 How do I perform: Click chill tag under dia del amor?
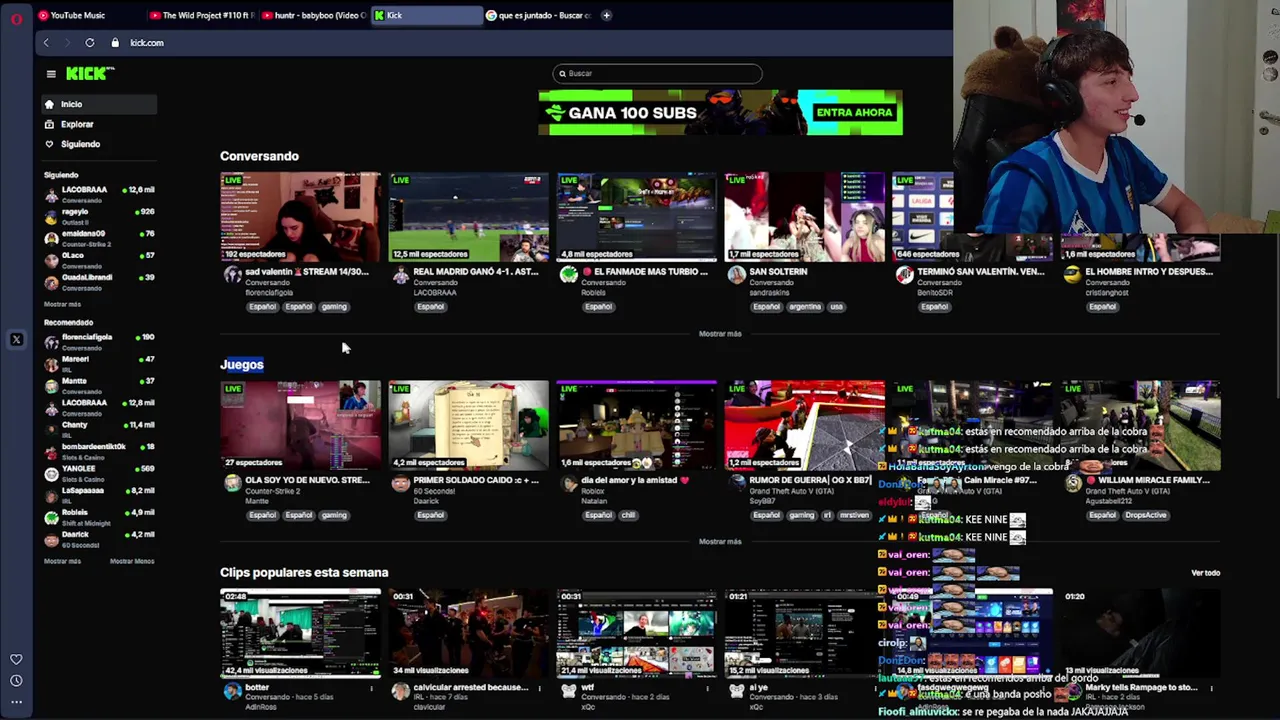tap(628, 515)
